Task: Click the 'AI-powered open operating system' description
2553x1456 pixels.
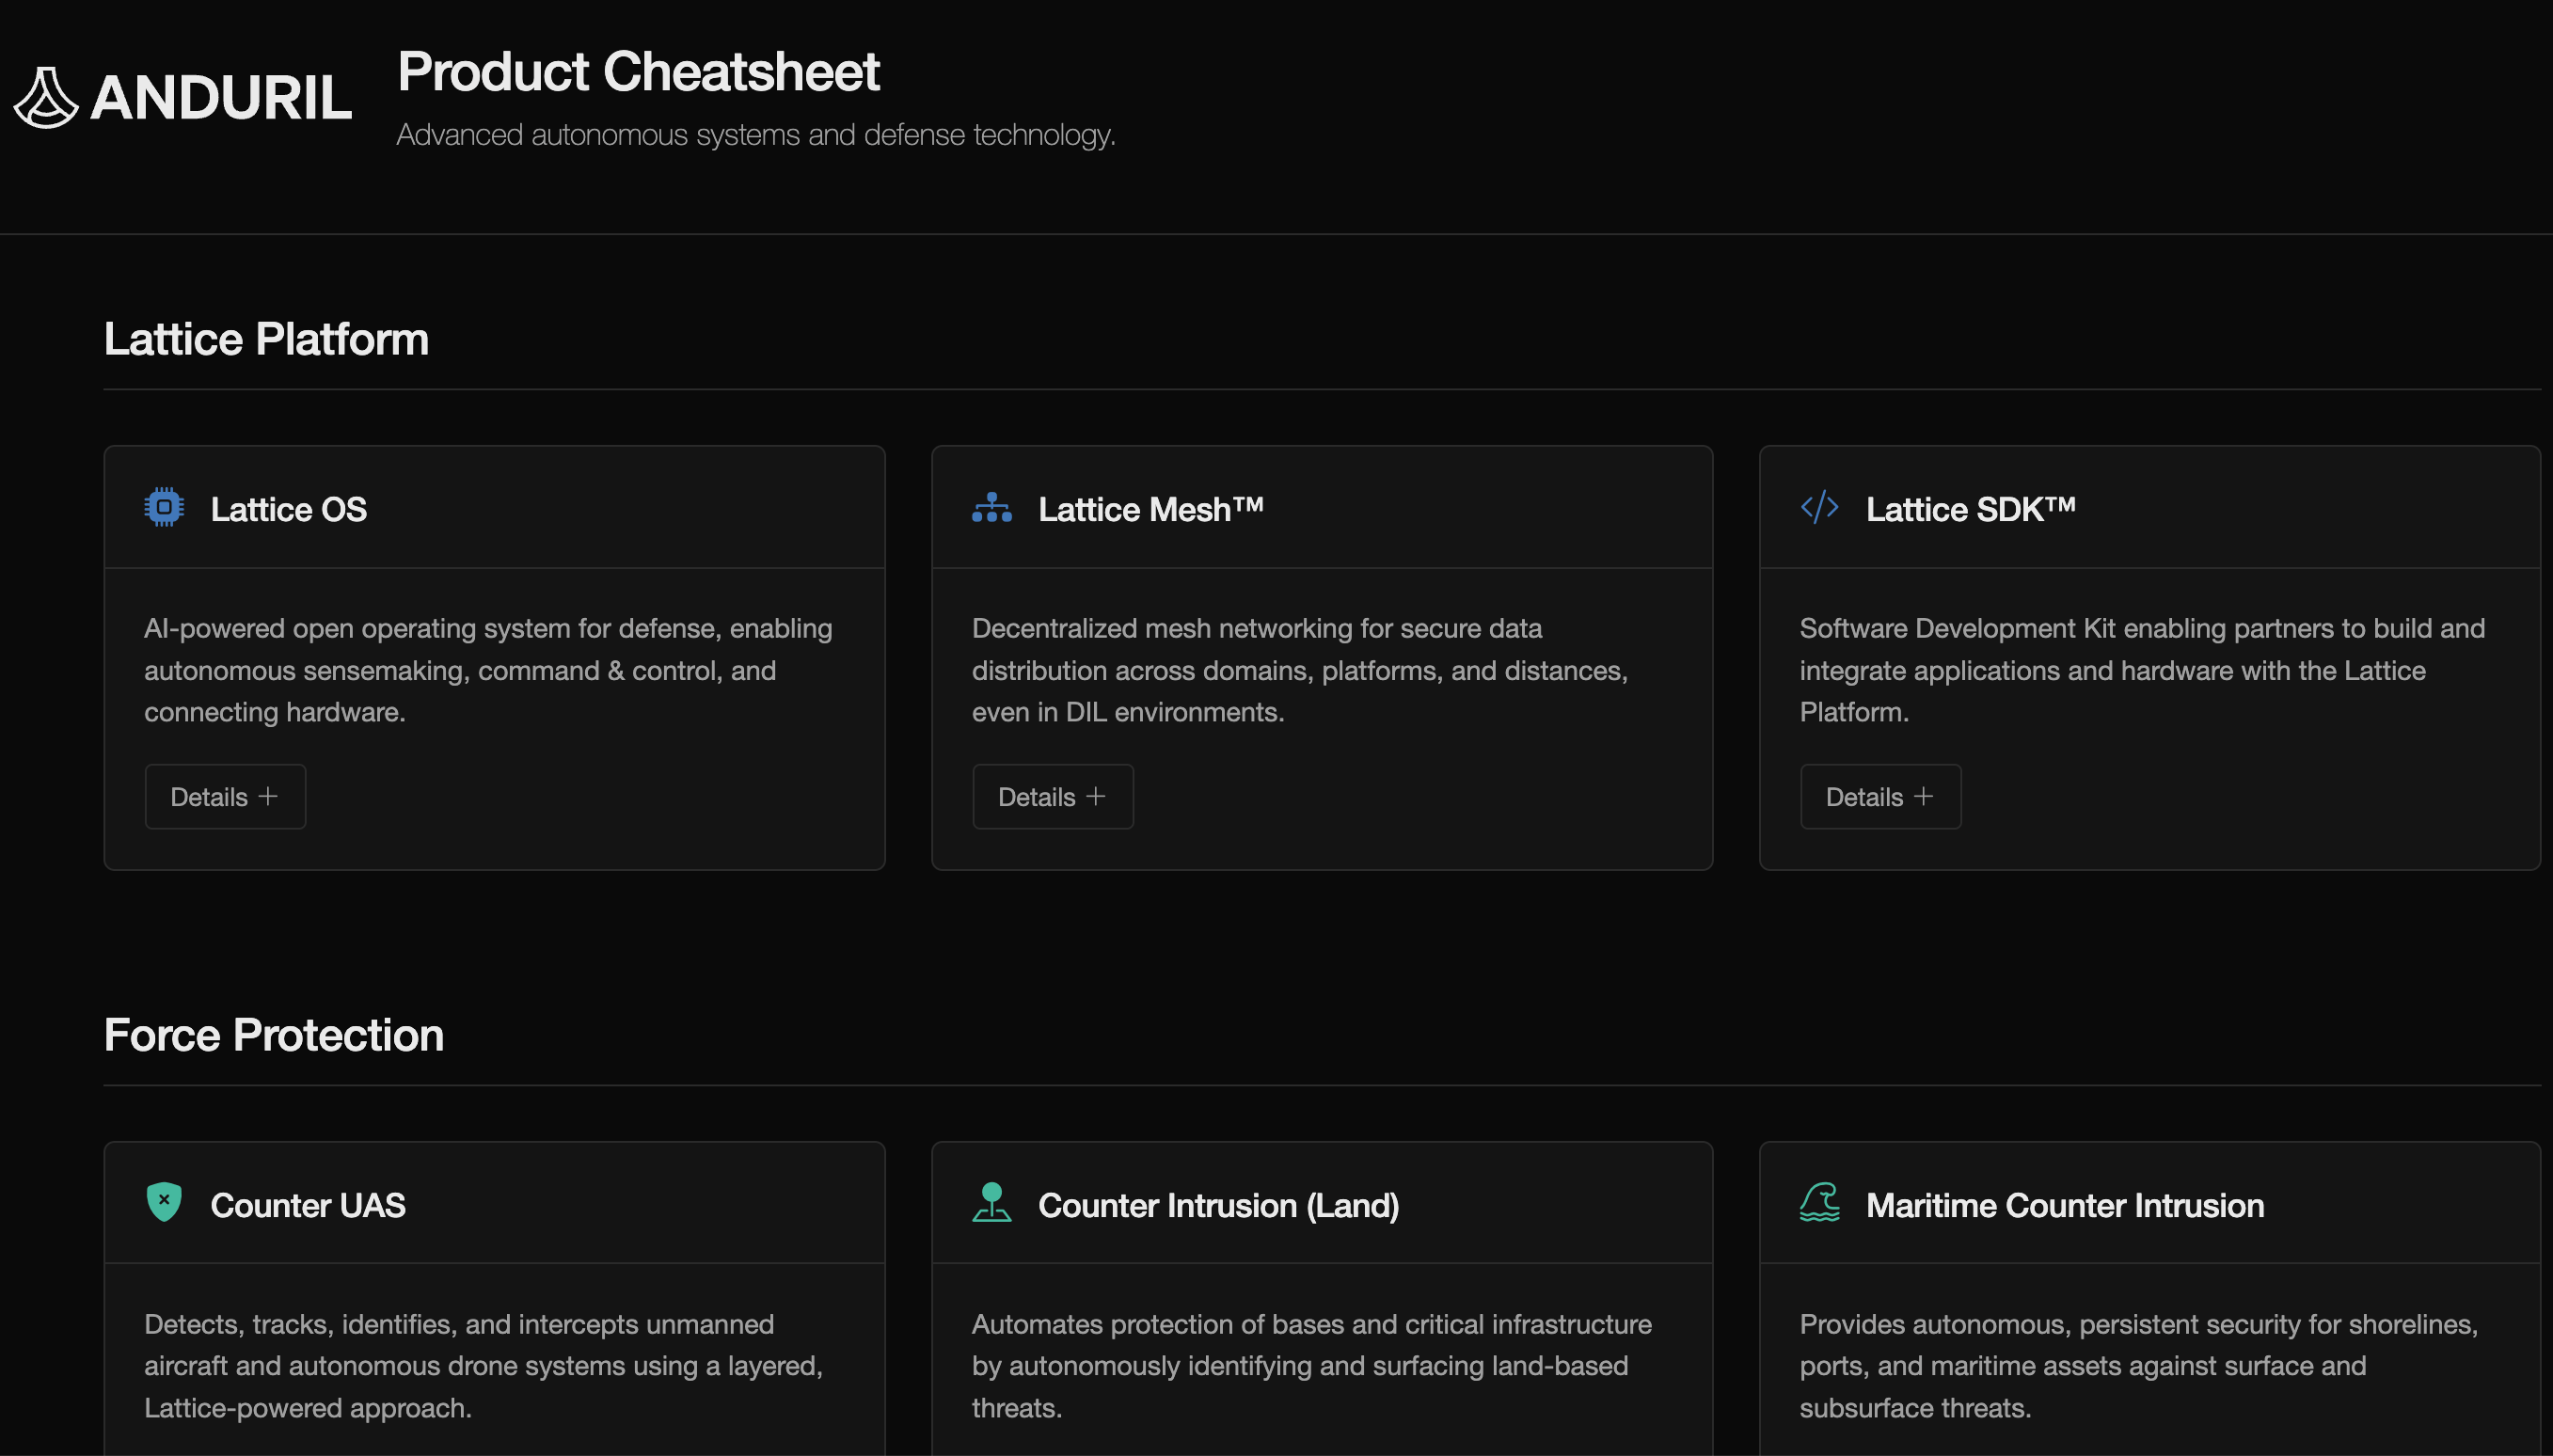Action: click(488, 670)
